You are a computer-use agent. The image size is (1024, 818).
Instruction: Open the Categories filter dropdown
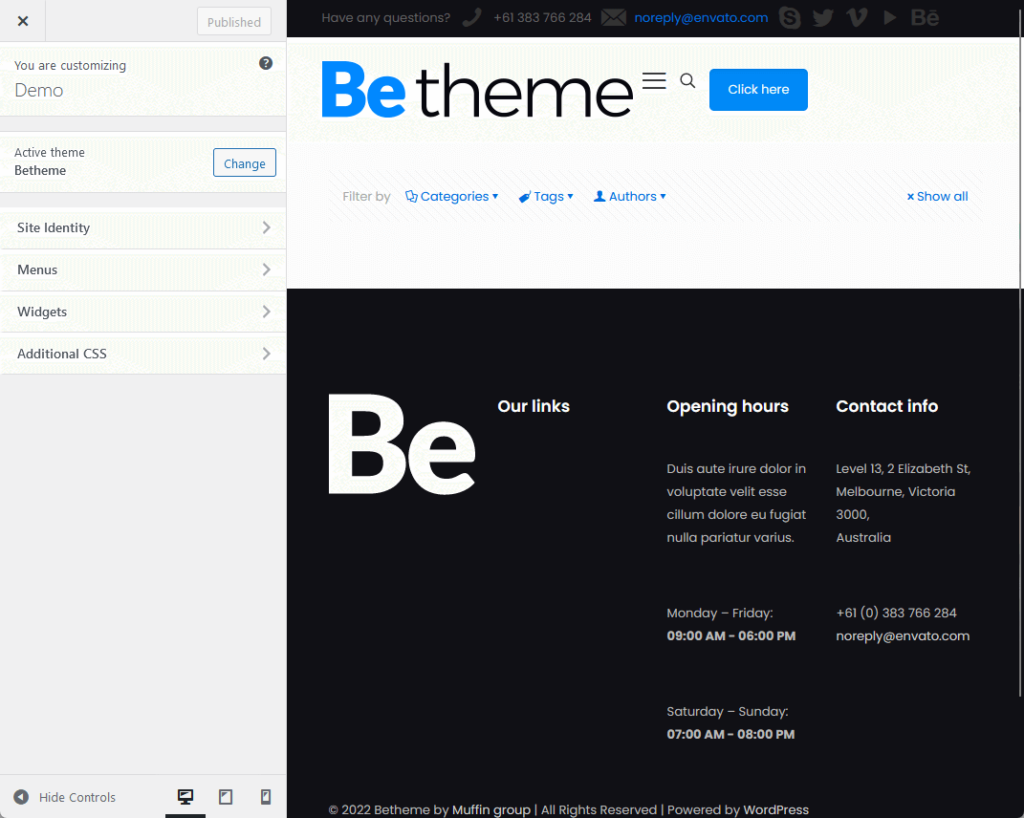click(x=452, y=197)
